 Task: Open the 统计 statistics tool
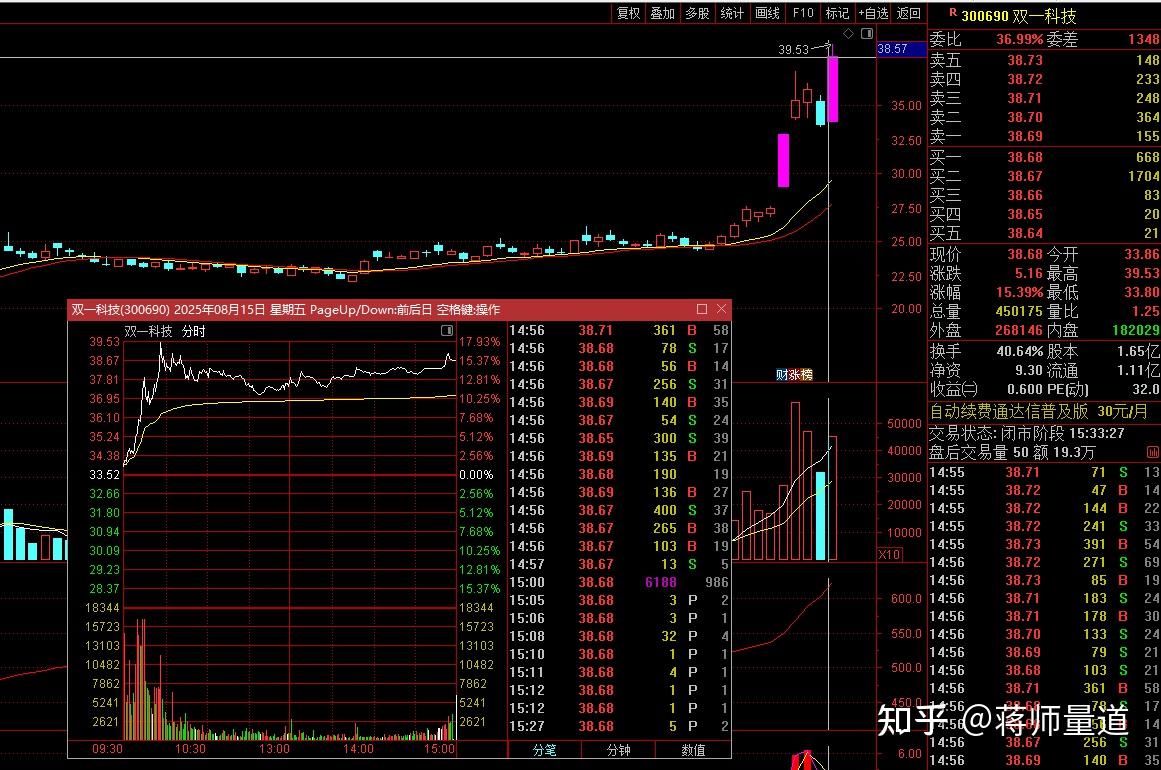pyautogui.click(x=732, y=13)
